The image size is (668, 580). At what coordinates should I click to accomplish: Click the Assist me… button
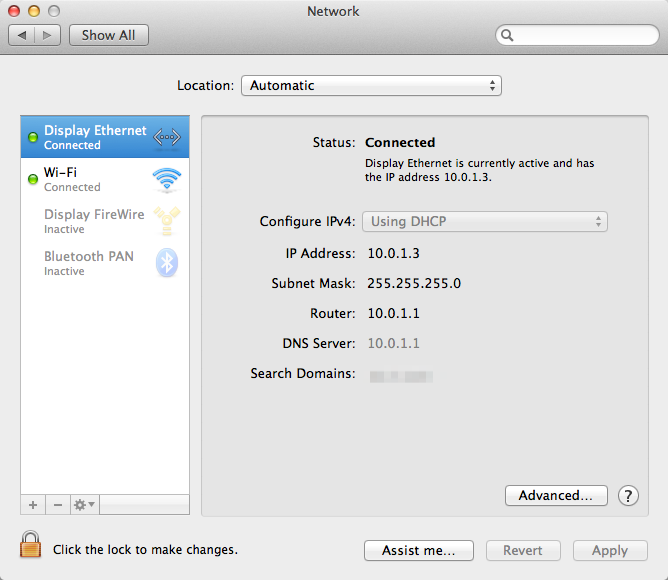point(419,551)
